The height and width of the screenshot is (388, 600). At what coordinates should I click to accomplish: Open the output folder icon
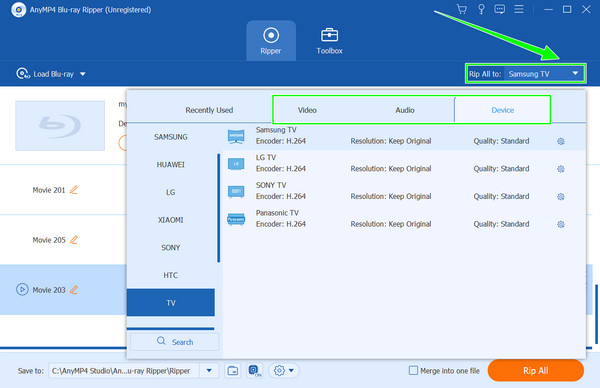(233, 370)
